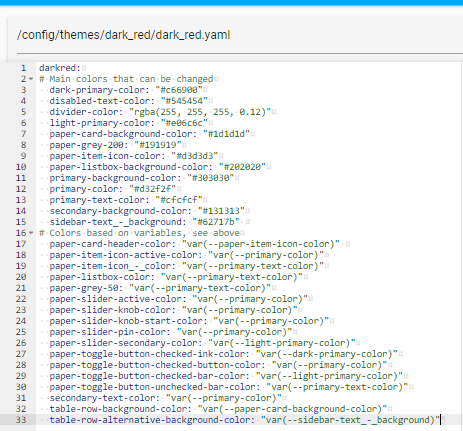Click the paper-toggle-button-checked-ink-color key

point(149,354)
